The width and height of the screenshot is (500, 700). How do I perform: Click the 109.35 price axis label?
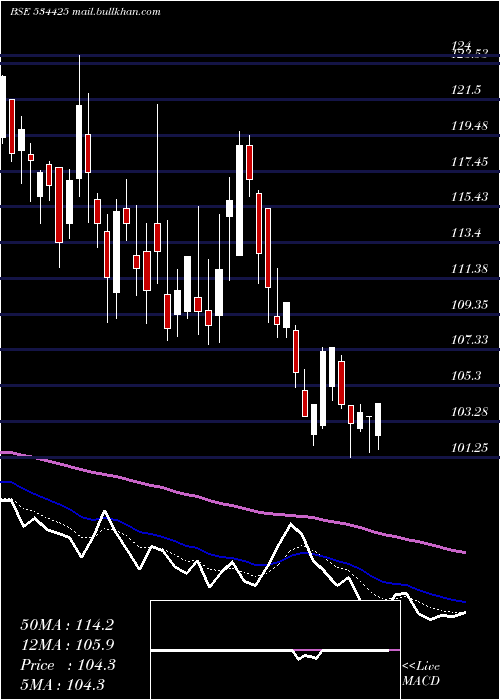point(469,304)
